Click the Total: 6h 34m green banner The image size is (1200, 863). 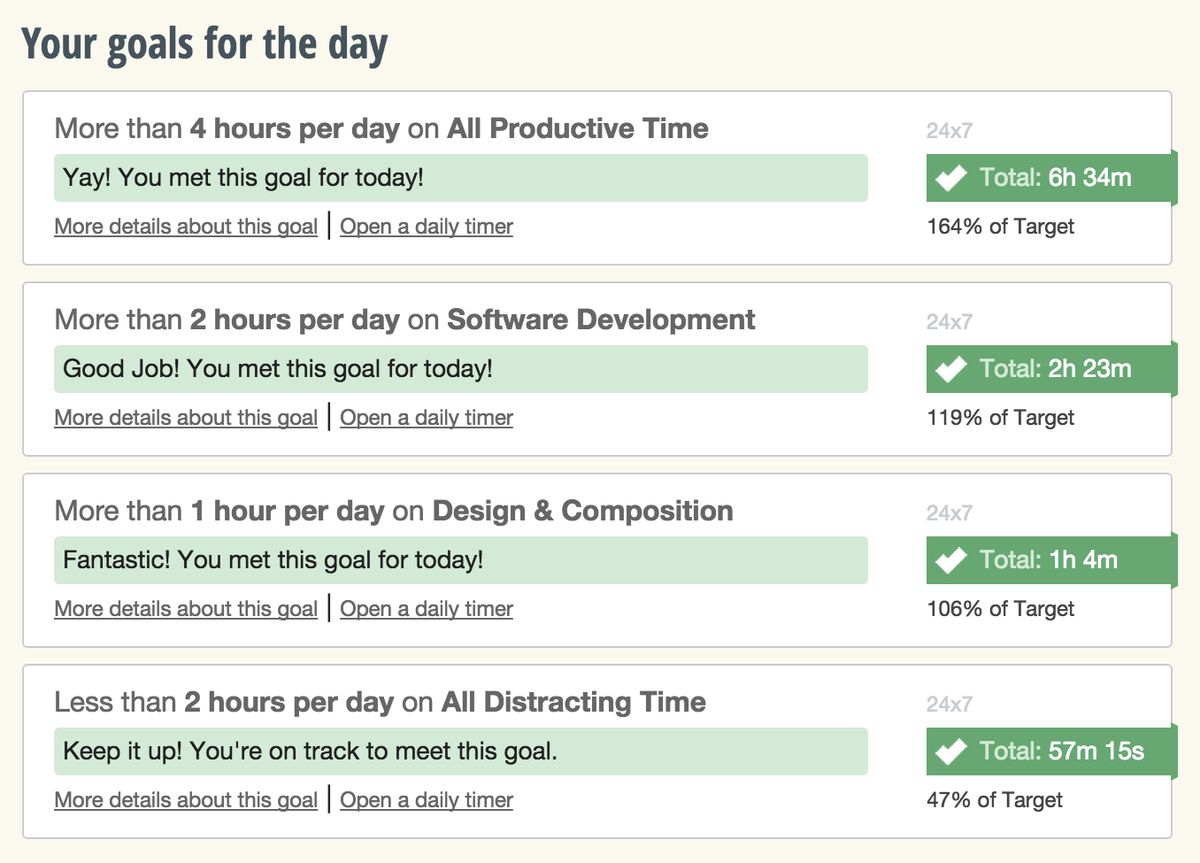1055,178
